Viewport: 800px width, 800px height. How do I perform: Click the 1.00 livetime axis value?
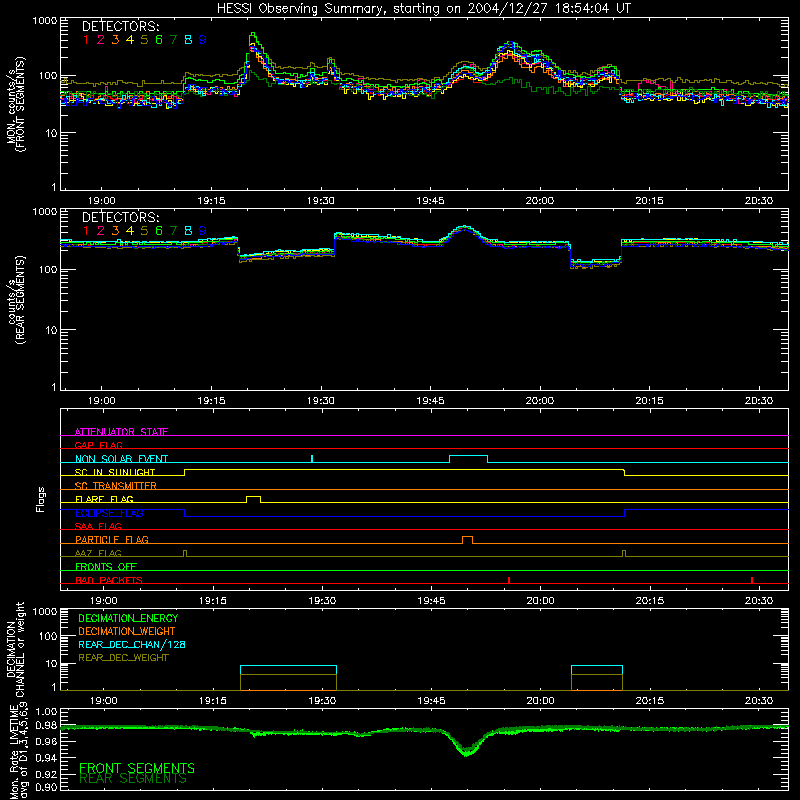46,712
